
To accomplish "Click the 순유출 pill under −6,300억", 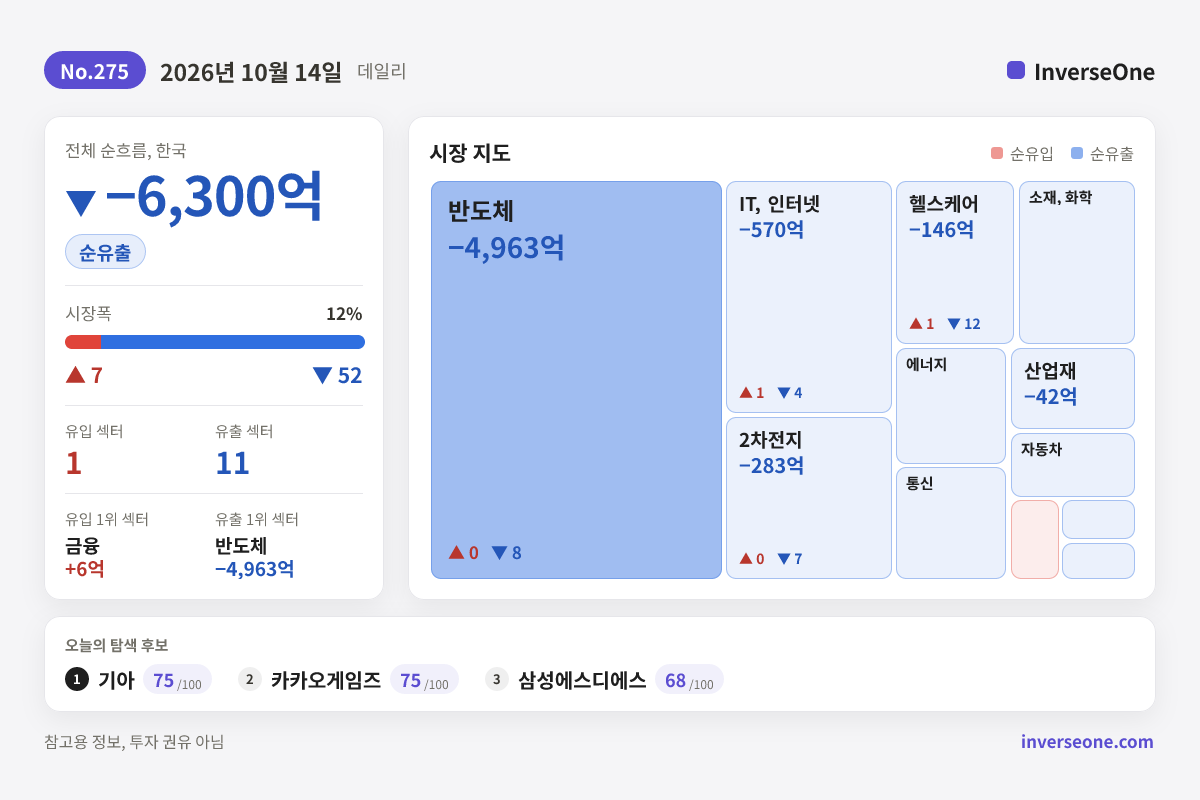I will point(105,252).
